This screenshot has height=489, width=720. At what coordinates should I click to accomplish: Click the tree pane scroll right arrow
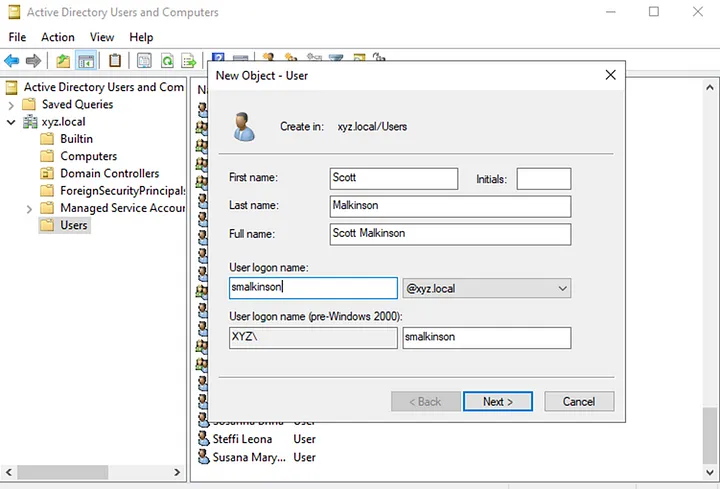(x=177, y=472)
